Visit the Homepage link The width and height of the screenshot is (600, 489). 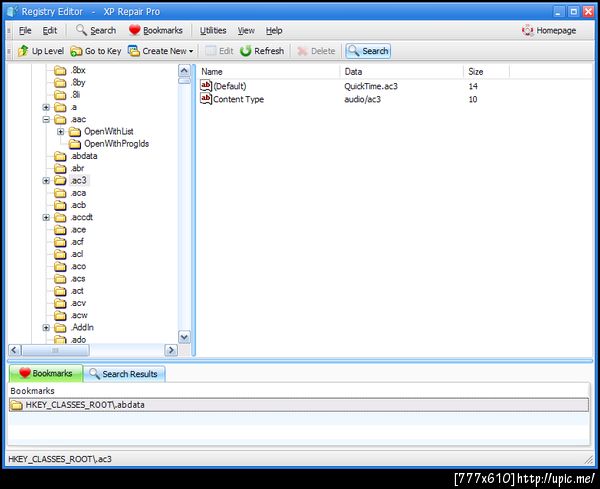point(549,30)
